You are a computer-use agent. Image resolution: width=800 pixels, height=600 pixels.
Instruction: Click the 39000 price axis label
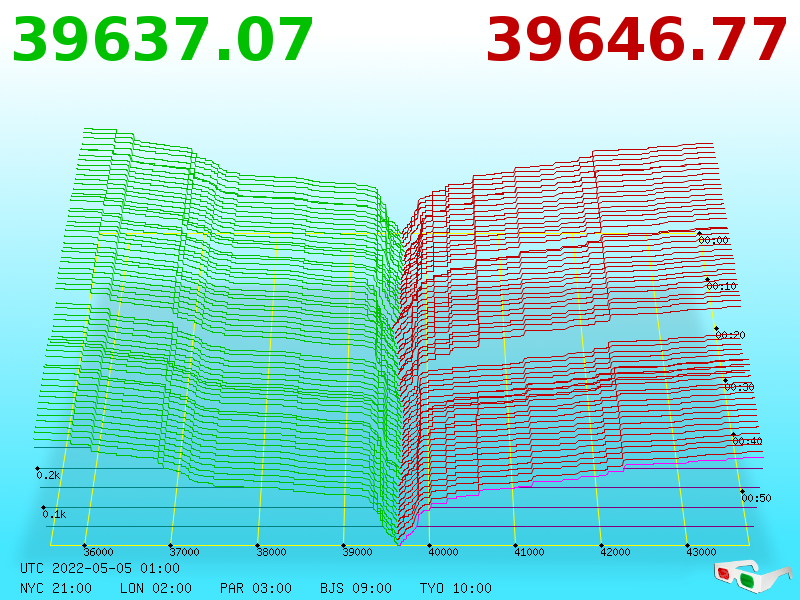coord(357,552)
